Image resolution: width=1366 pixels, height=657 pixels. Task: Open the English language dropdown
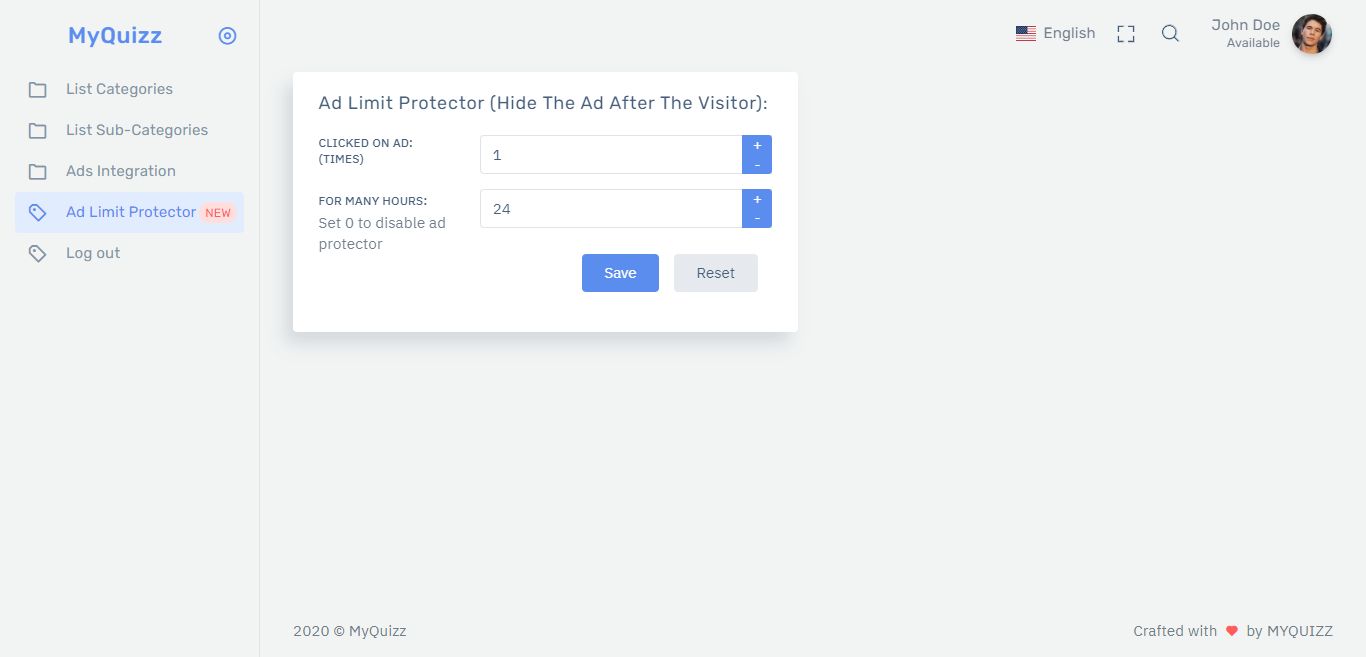[1056, 33]
